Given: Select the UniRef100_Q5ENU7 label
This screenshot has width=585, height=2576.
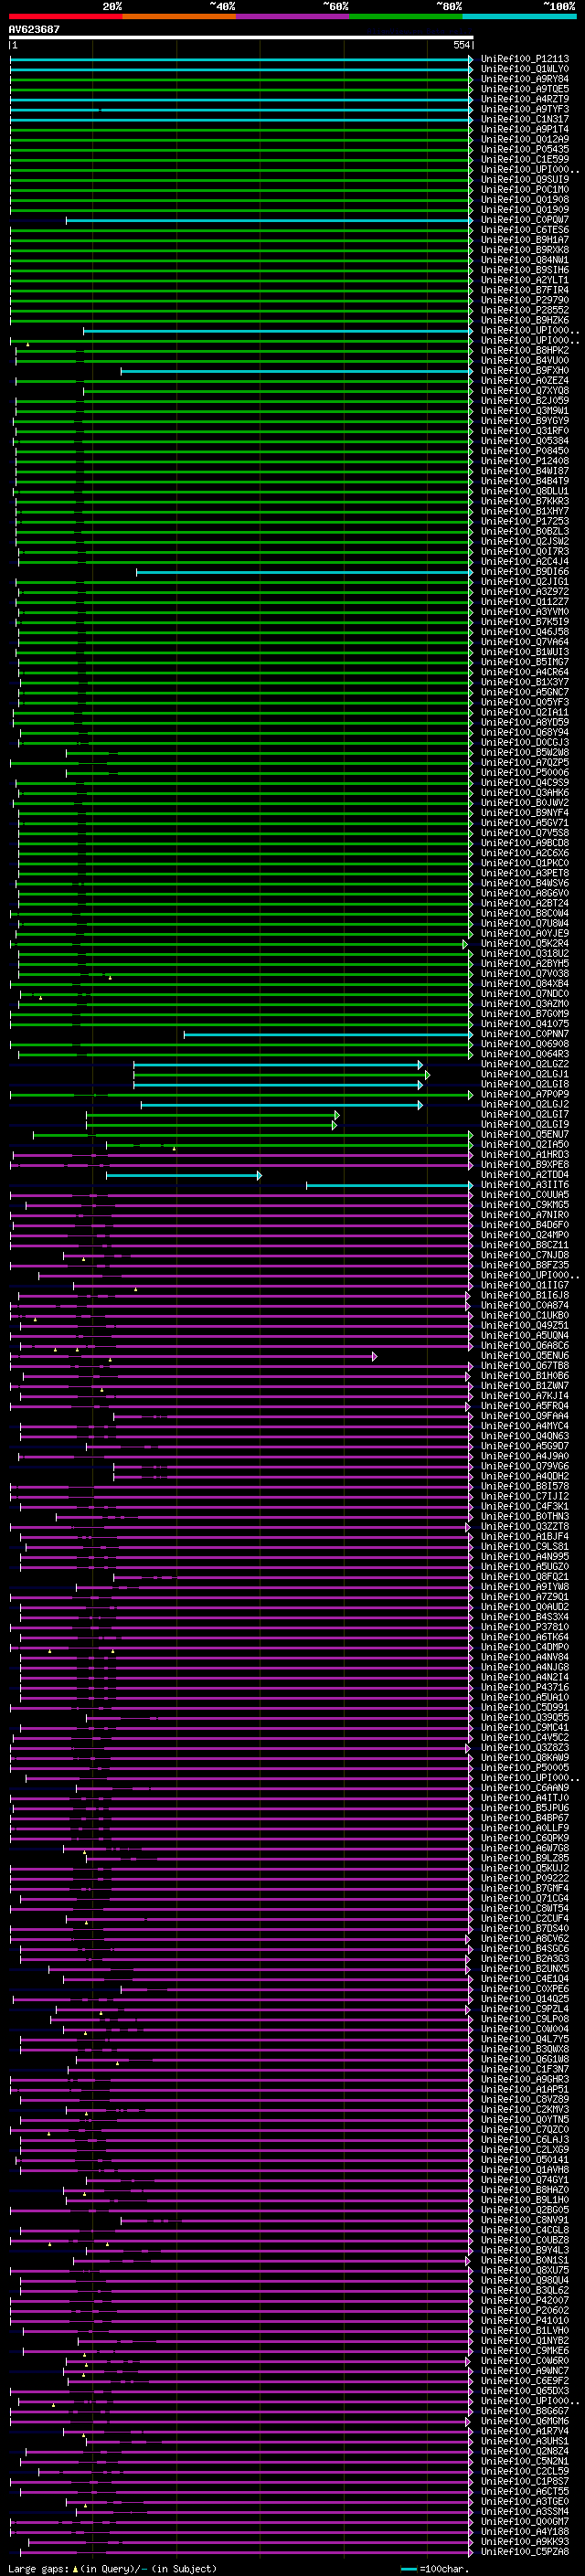Looking at the screenshot, I should click(x=525, y=1134).
